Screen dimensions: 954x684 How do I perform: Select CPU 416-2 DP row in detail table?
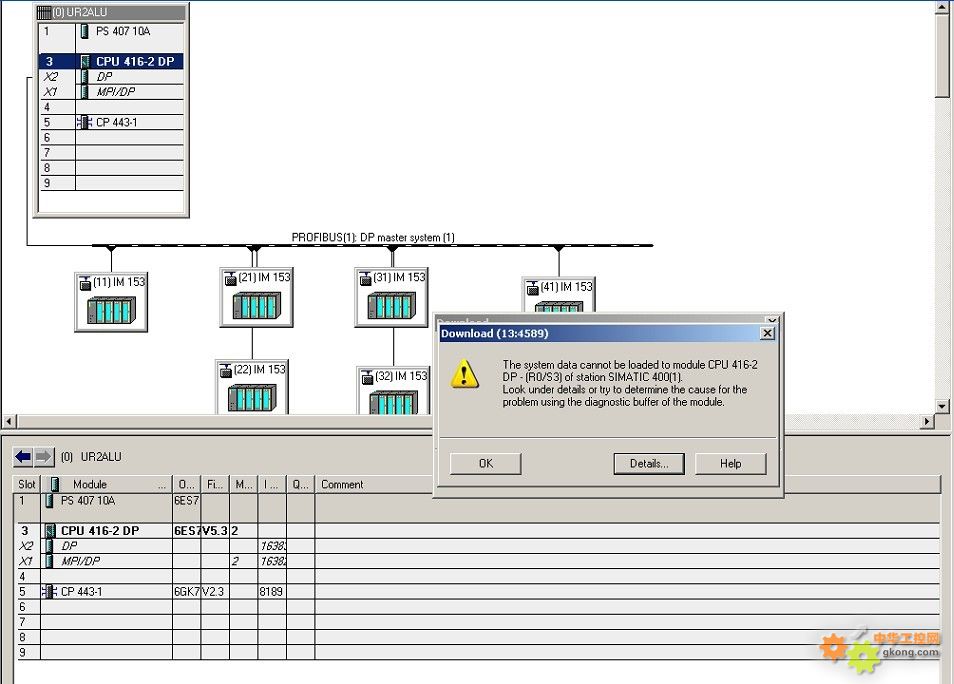(x=476, y=531)
